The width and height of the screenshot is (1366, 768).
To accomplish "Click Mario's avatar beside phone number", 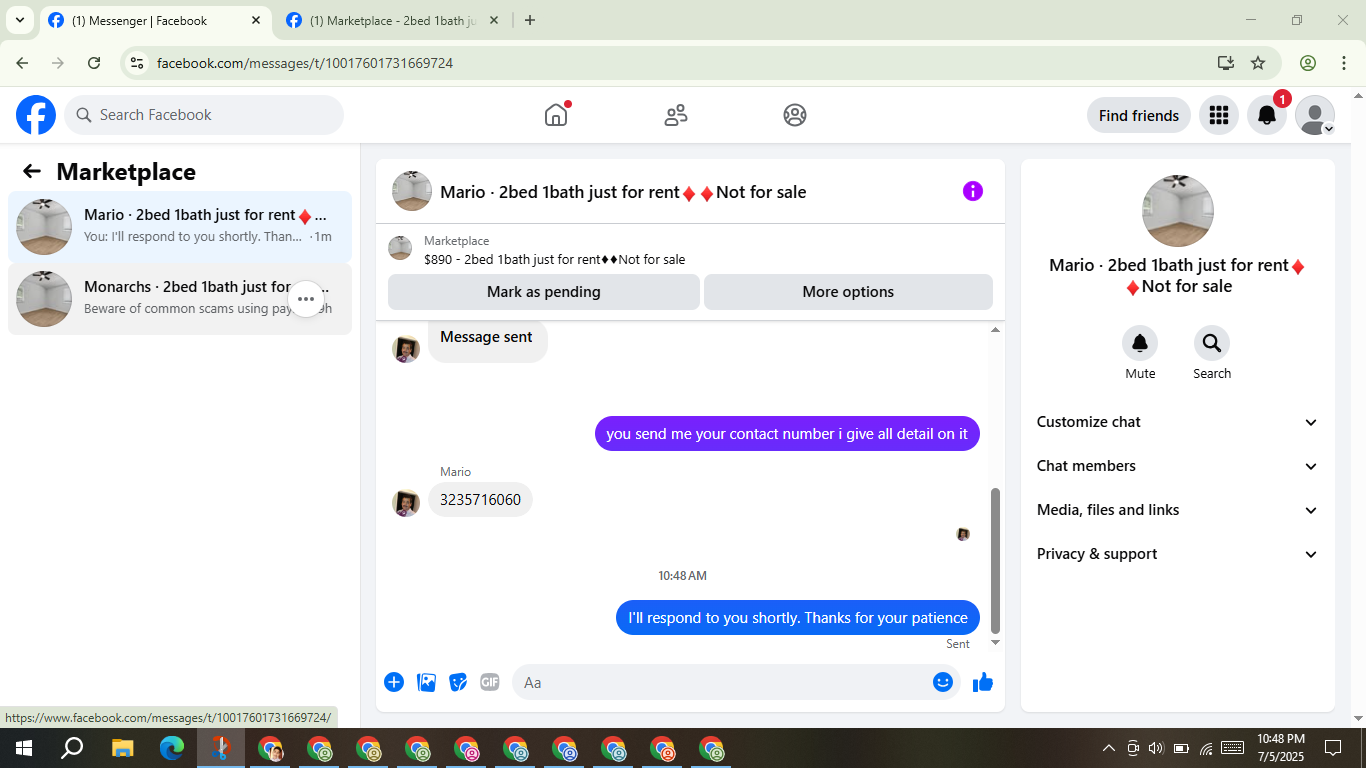I will pyautogui.click(x=406, y=503).
